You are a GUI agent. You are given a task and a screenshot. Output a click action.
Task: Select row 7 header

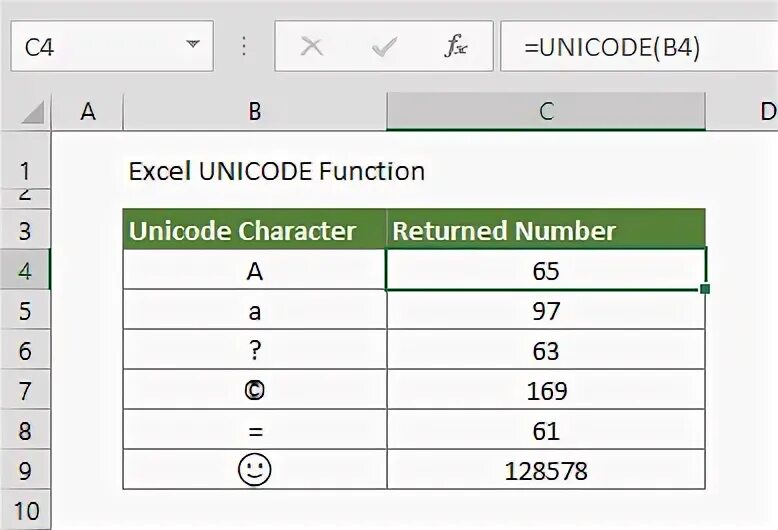click(25, 390)
